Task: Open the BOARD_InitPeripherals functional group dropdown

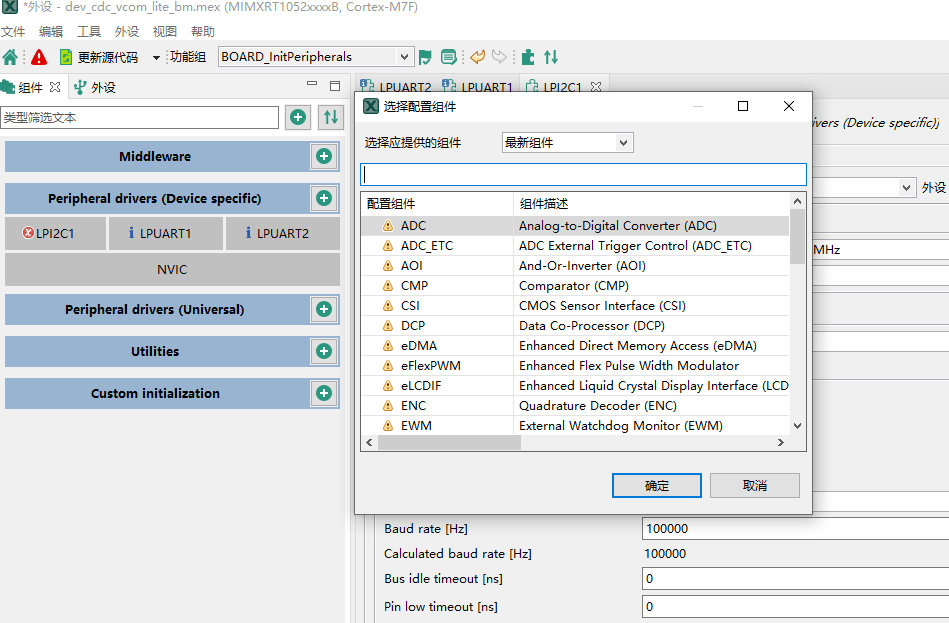Action: 315,56
